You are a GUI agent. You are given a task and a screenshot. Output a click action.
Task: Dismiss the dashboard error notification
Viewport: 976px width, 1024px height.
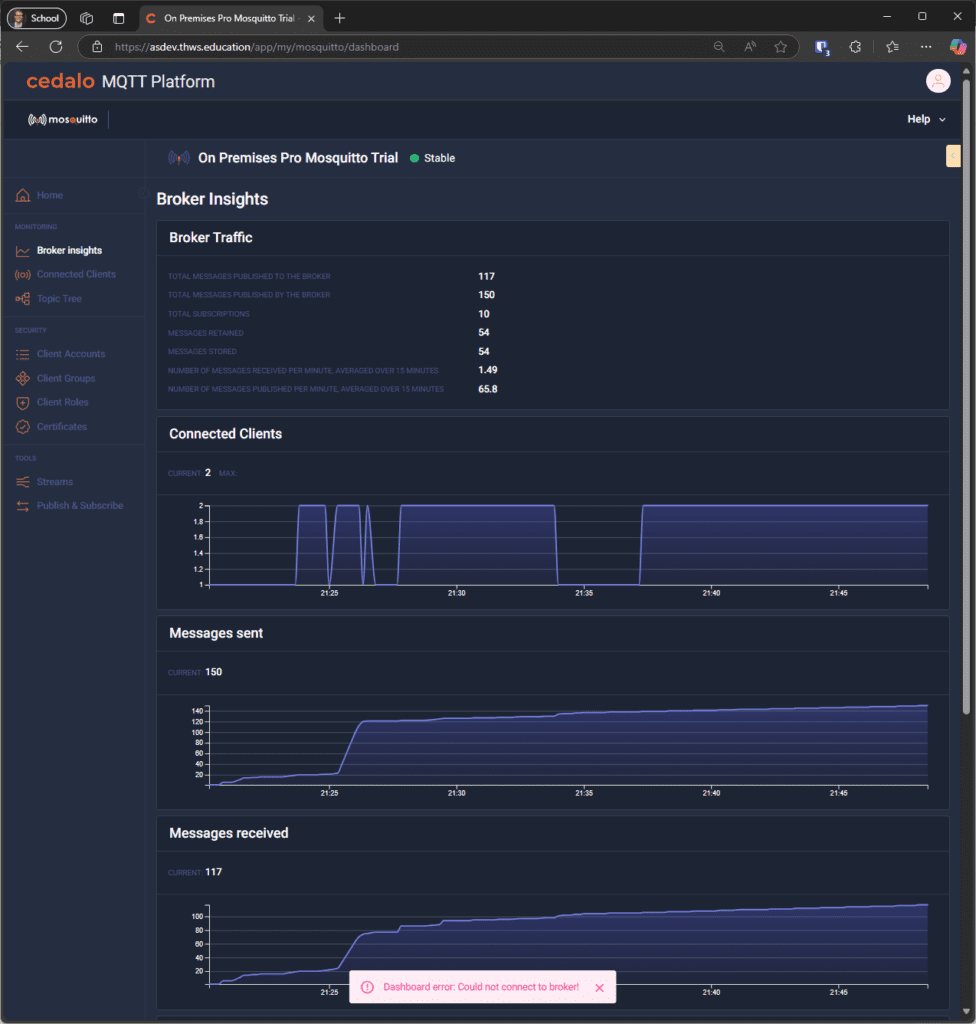click(599, 987)
